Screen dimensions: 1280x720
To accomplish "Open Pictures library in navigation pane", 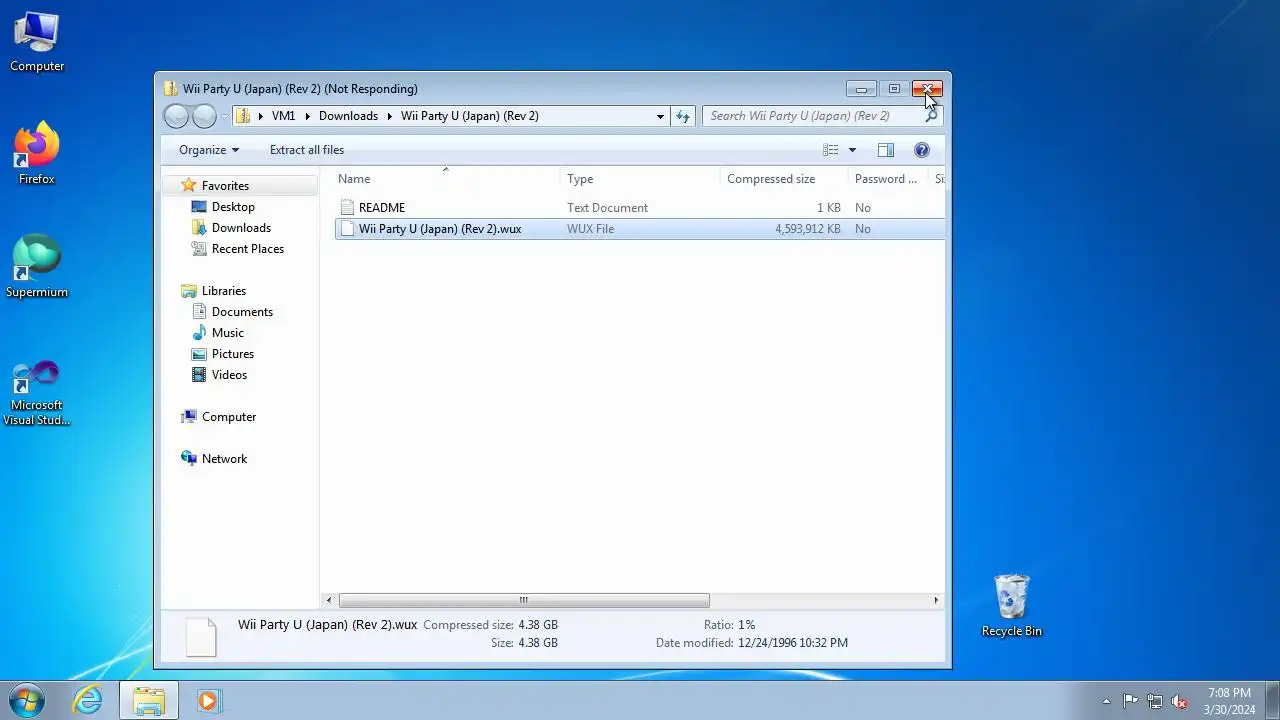I will 233,354.
